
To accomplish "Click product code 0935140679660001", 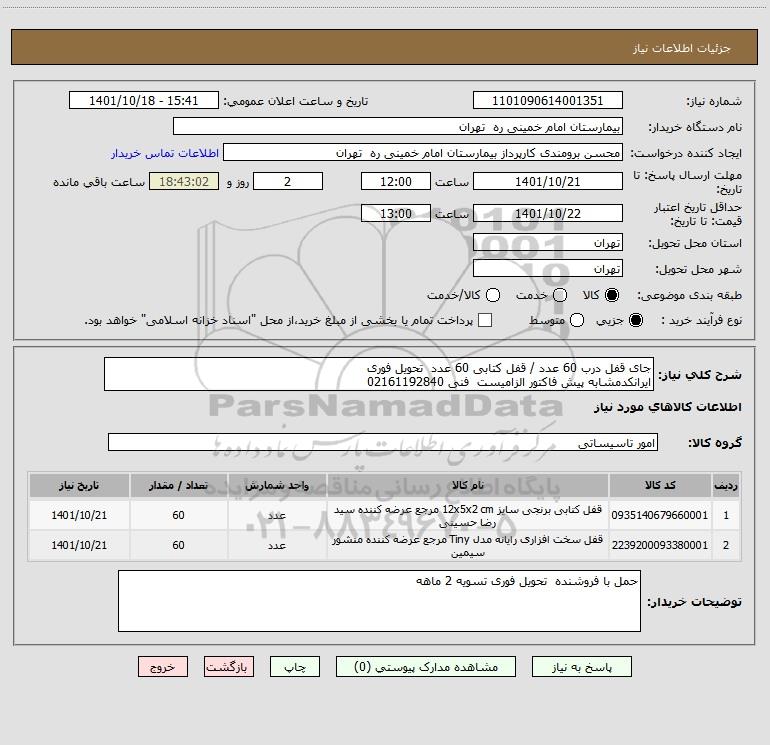I will (660, 515).
